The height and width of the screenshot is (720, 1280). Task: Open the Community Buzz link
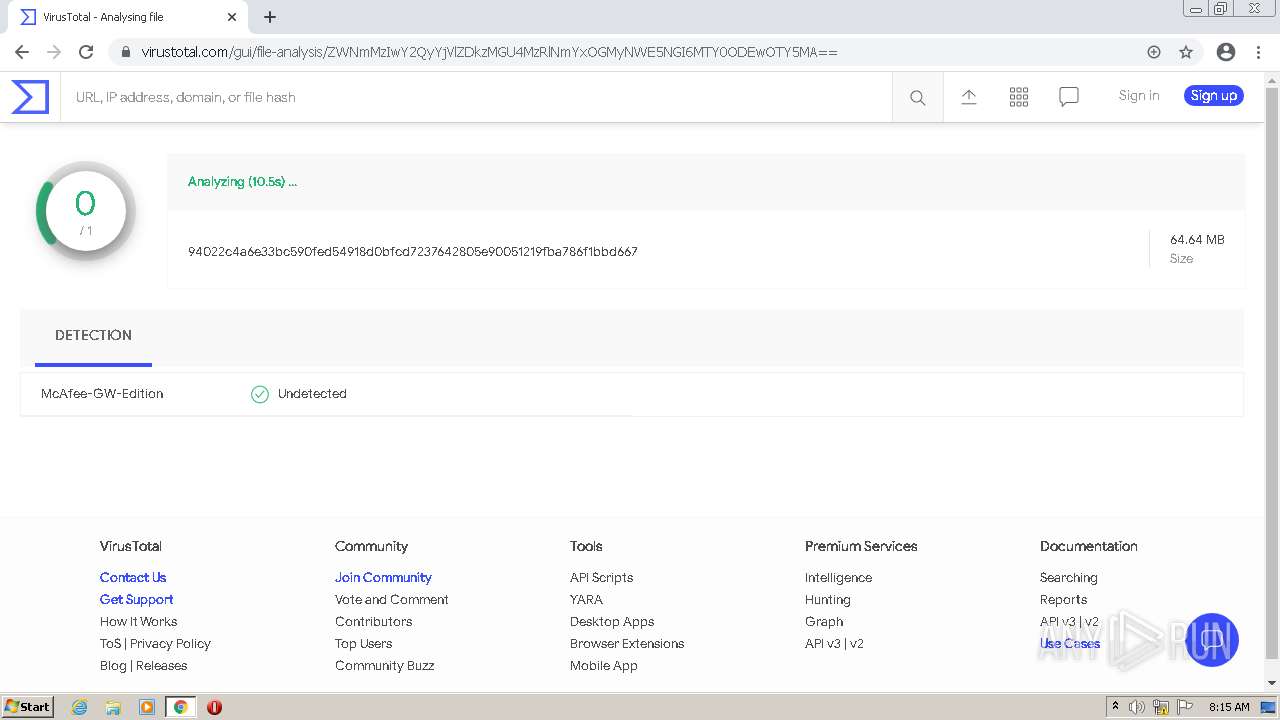pos(384,666)
